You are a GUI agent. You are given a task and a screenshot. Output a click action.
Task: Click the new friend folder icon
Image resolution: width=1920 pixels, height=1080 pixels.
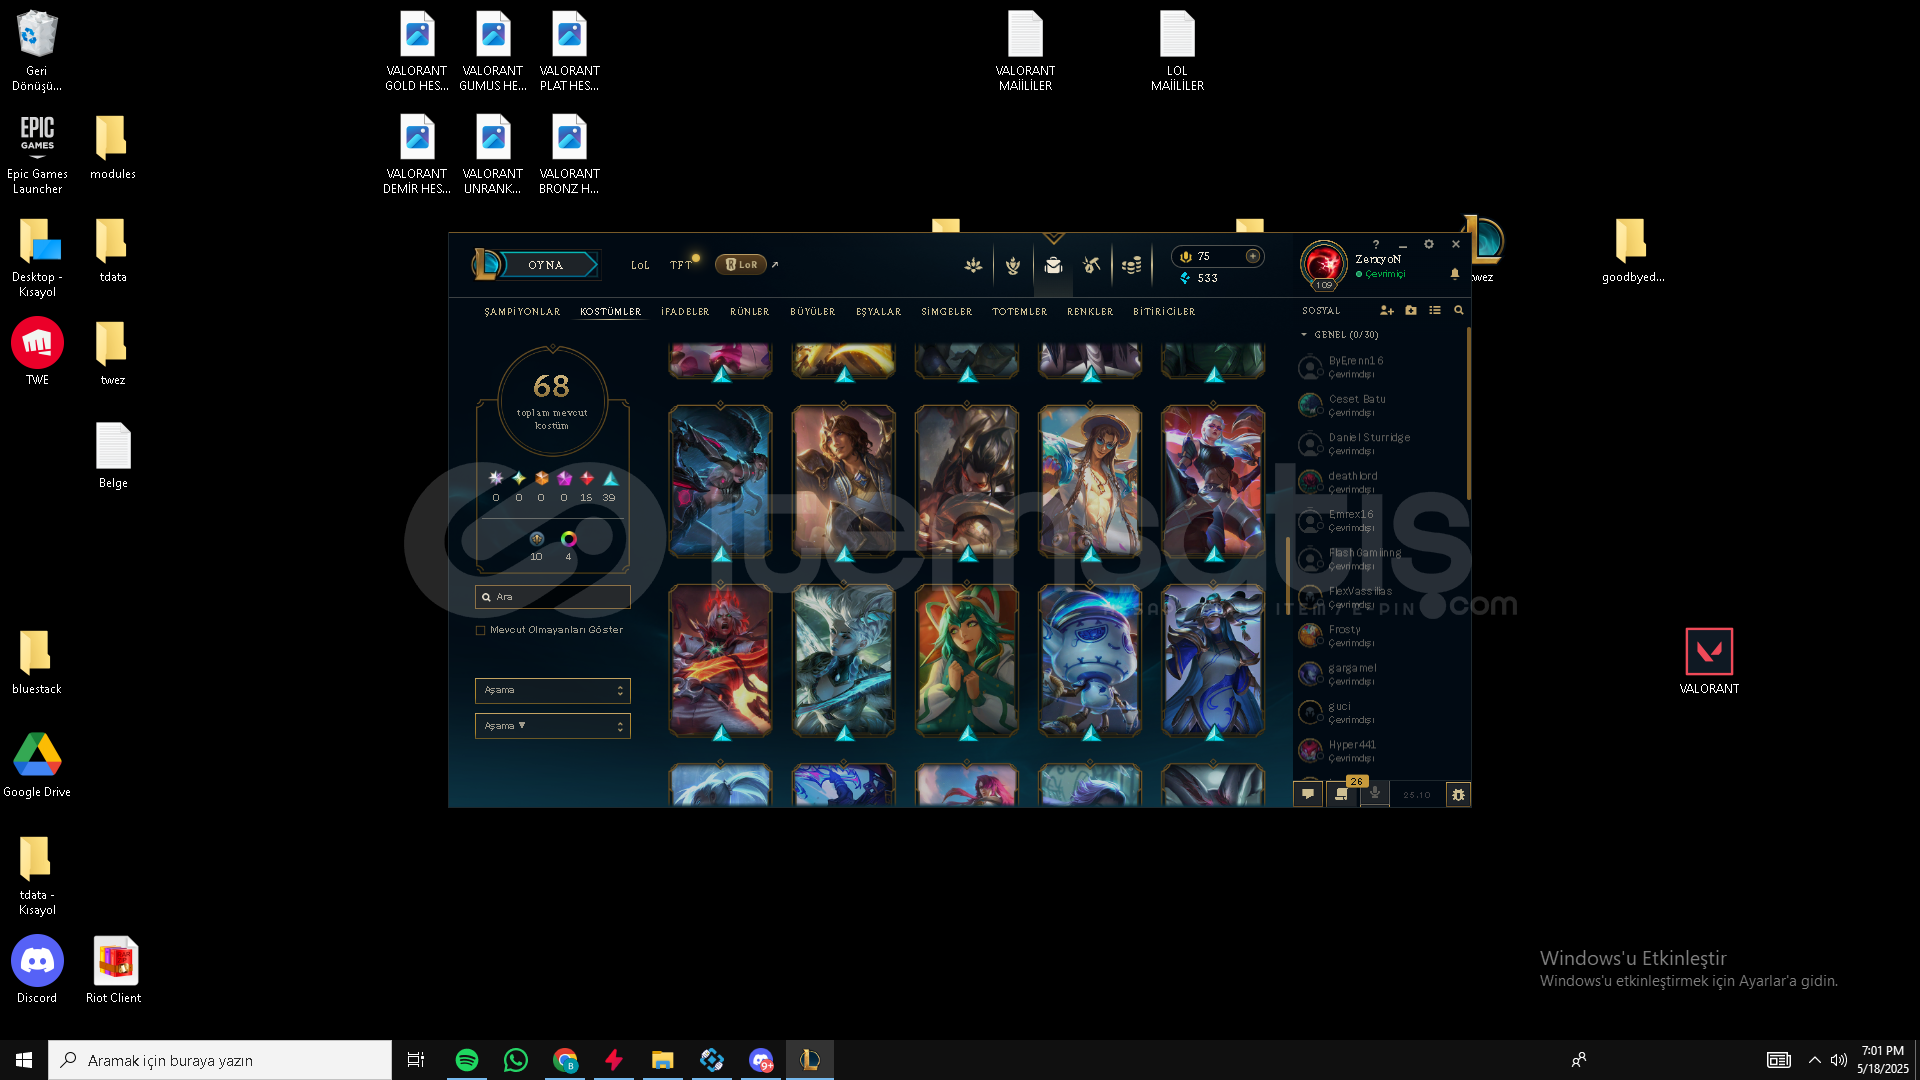(1411, 311)
